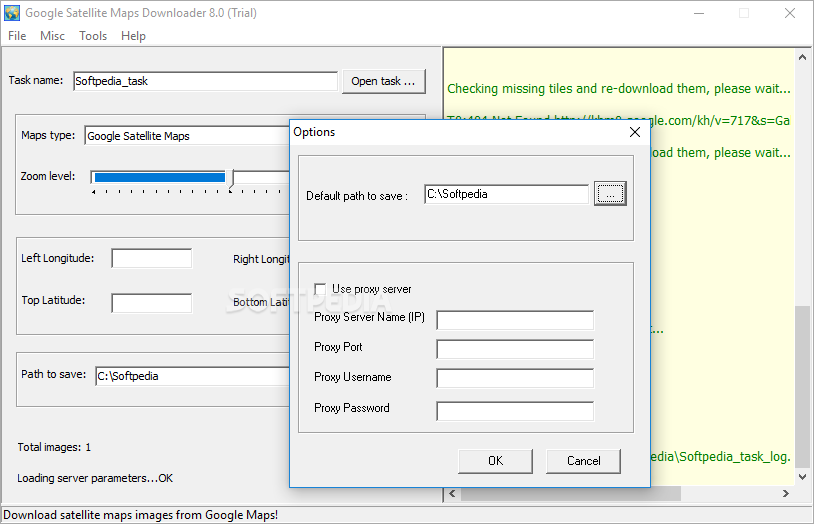Open the Tools menu
The height and width of the screenshot is (524, 814).
(x=93, y=36)
